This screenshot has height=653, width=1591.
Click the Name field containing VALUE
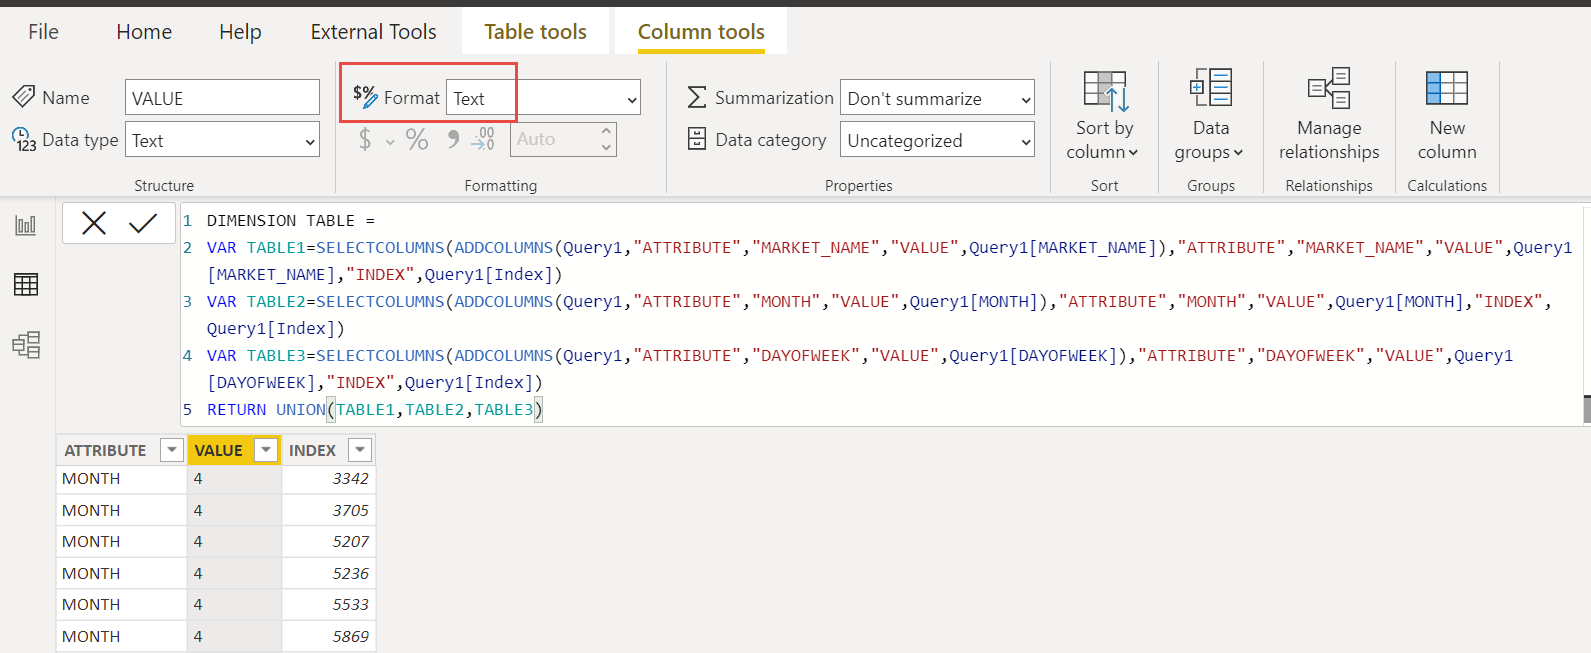click(x=222, y=98)
